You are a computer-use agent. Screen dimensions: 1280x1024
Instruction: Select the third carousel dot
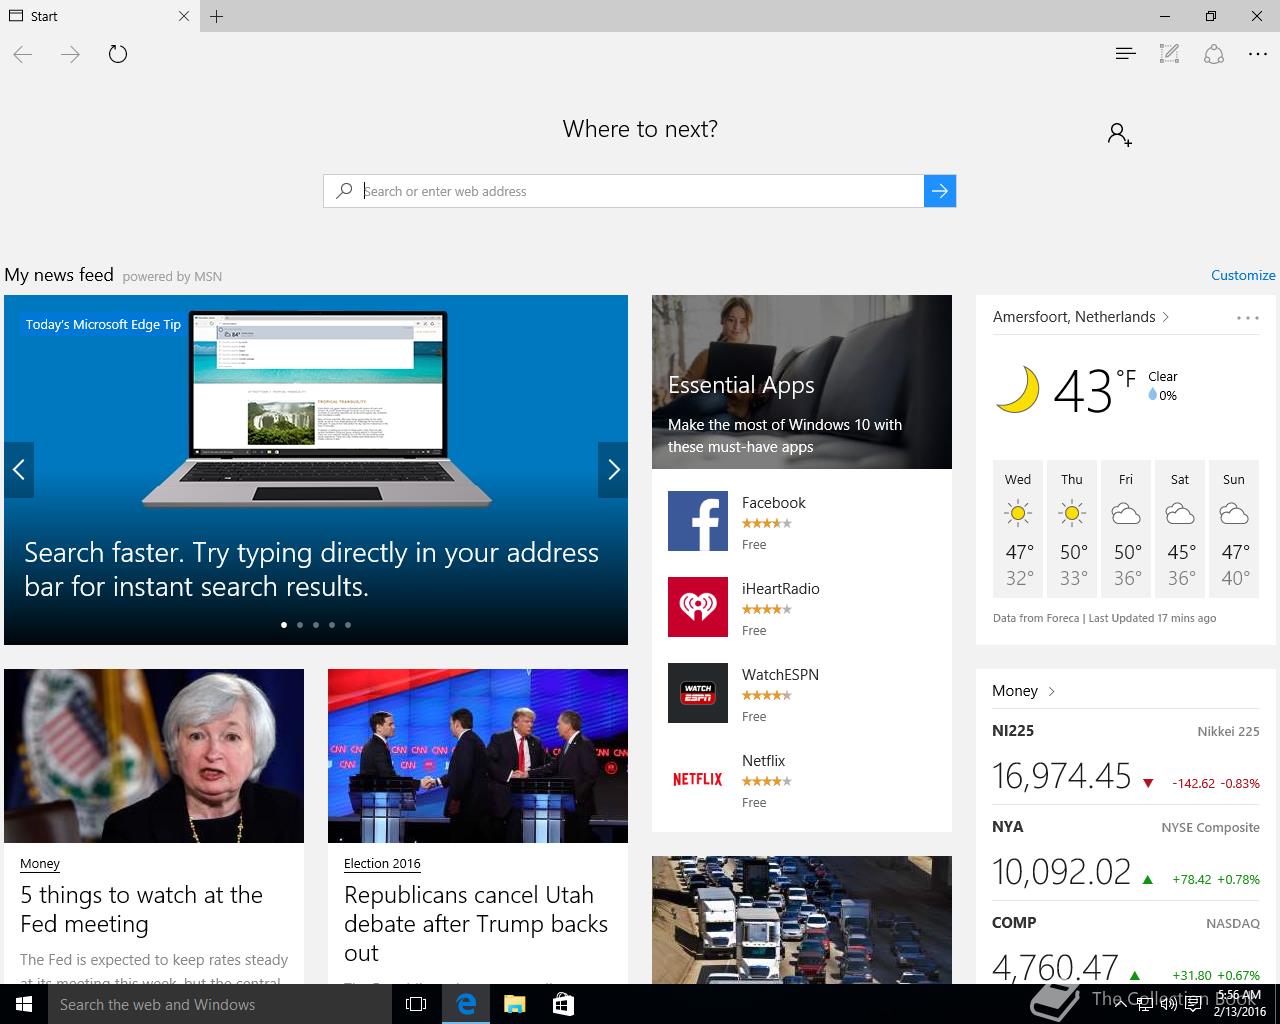[316, 625]
